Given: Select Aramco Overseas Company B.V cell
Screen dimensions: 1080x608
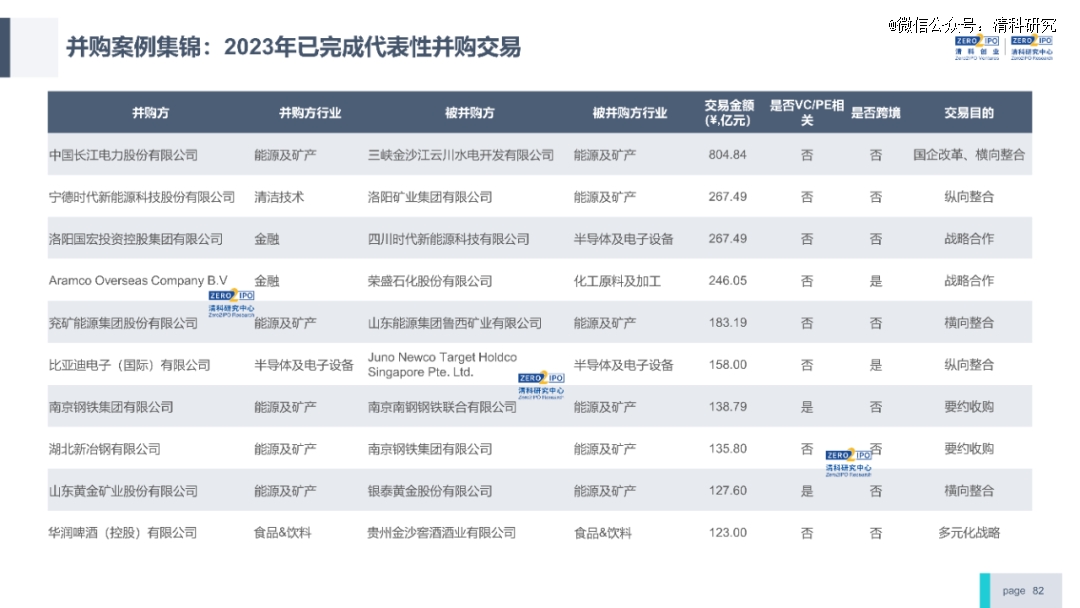Looking at the screenshot, I should pos(138,280).
